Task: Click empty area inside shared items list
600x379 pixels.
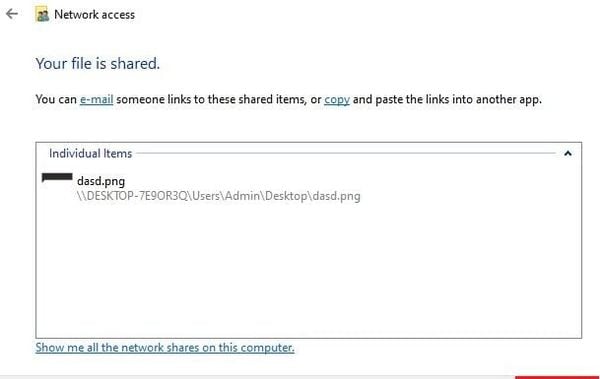Action: pyautogui.click(x=308, y=268)
